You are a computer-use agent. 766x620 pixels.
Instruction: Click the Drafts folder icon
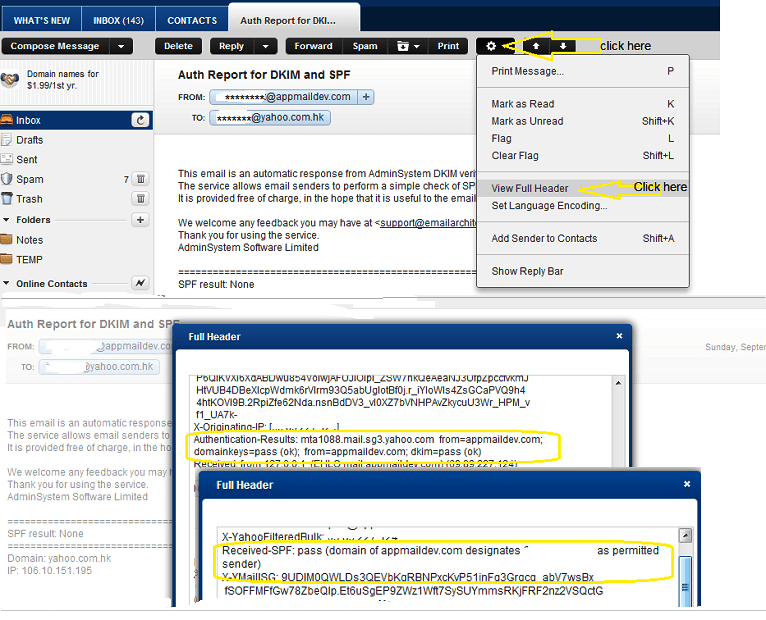point(6,140)
